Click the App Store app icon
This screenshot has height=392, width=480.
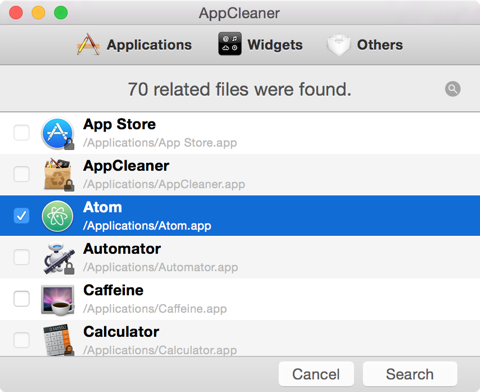(x=58, y=133)
